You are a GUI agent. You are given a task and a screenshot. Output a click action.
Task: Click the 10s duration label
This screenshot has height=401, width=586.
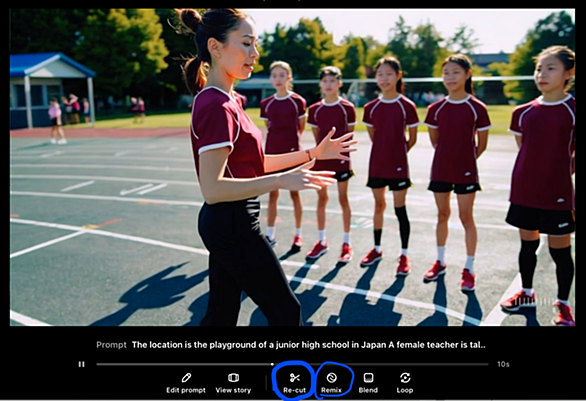click(x=503, y=364)
